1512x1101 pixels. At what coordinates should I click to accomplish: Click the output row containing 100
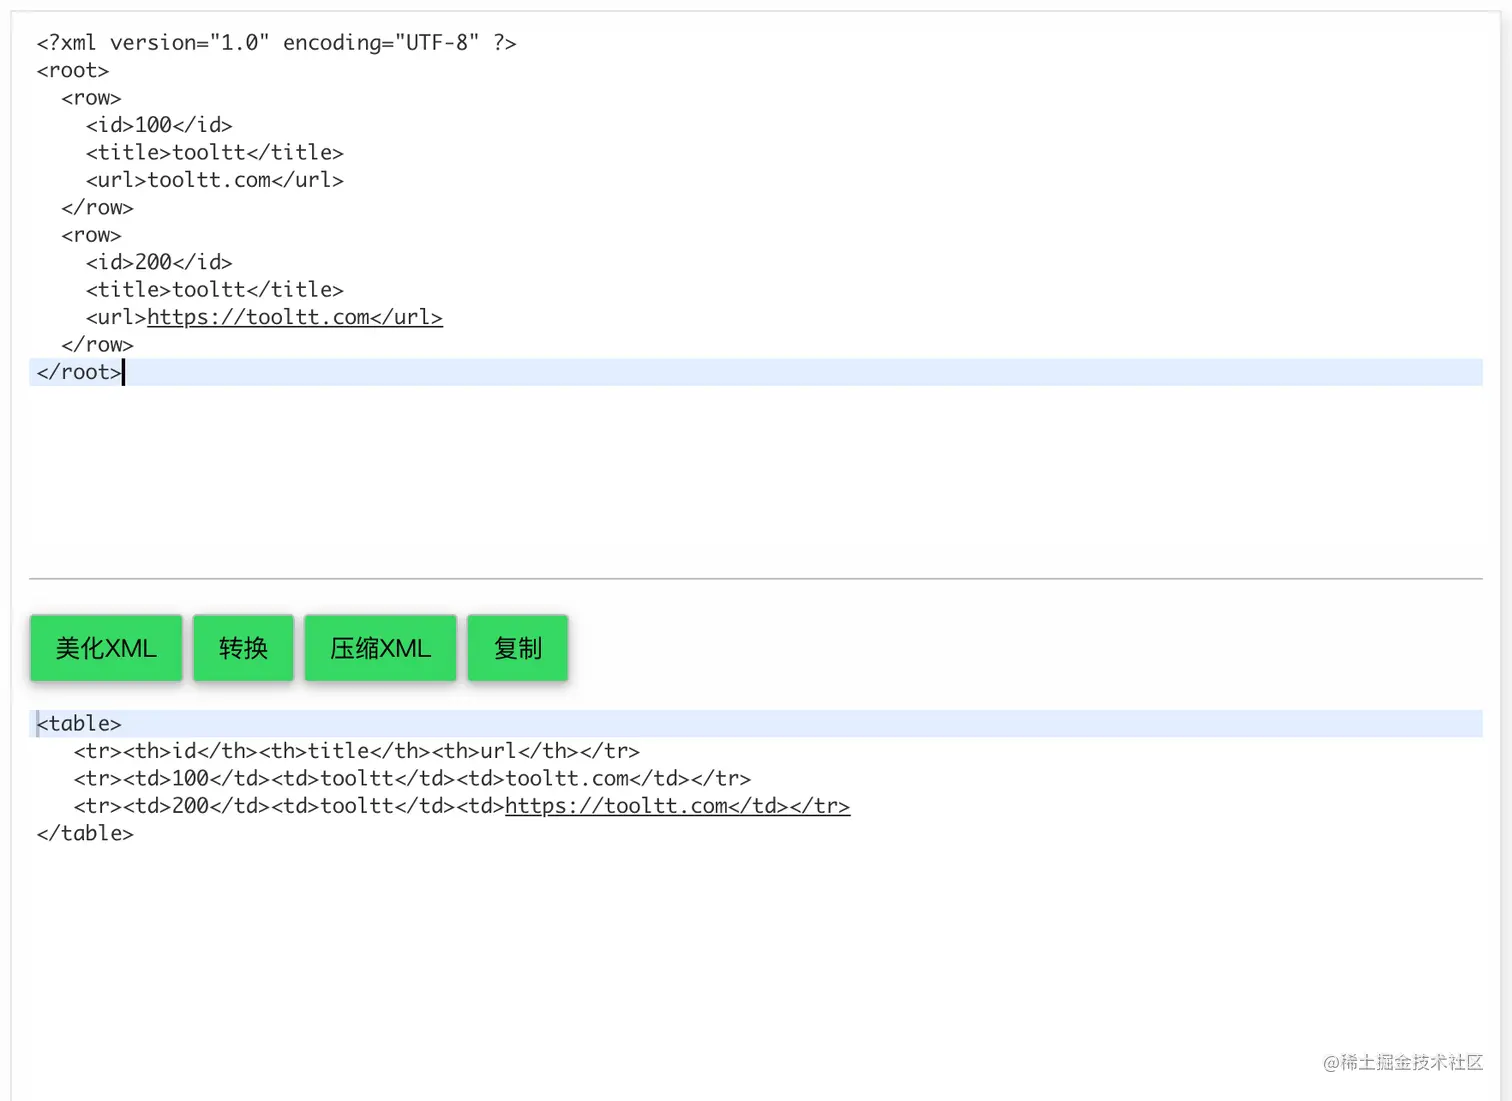click(x=412, y=778)
